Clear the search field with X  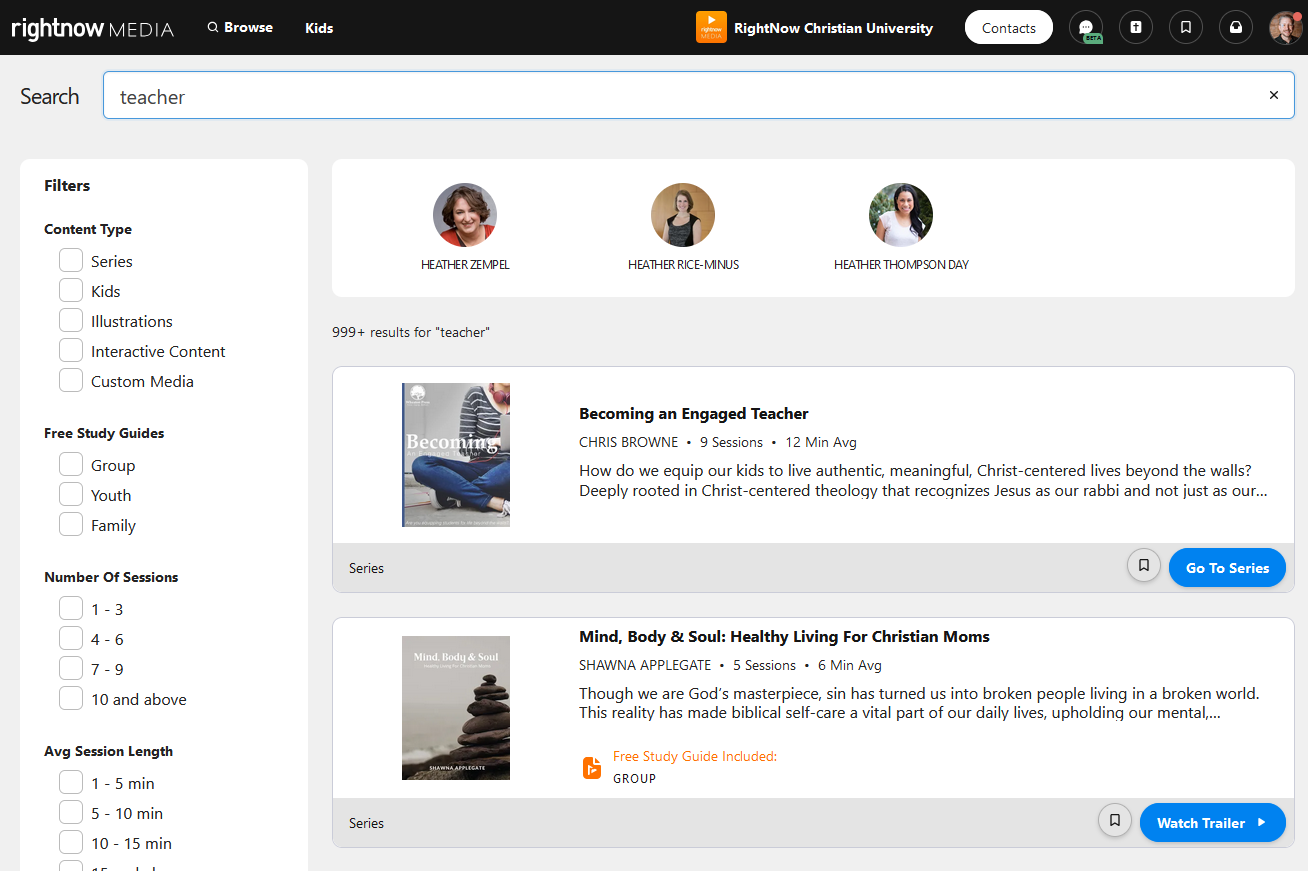point(1274,95)
